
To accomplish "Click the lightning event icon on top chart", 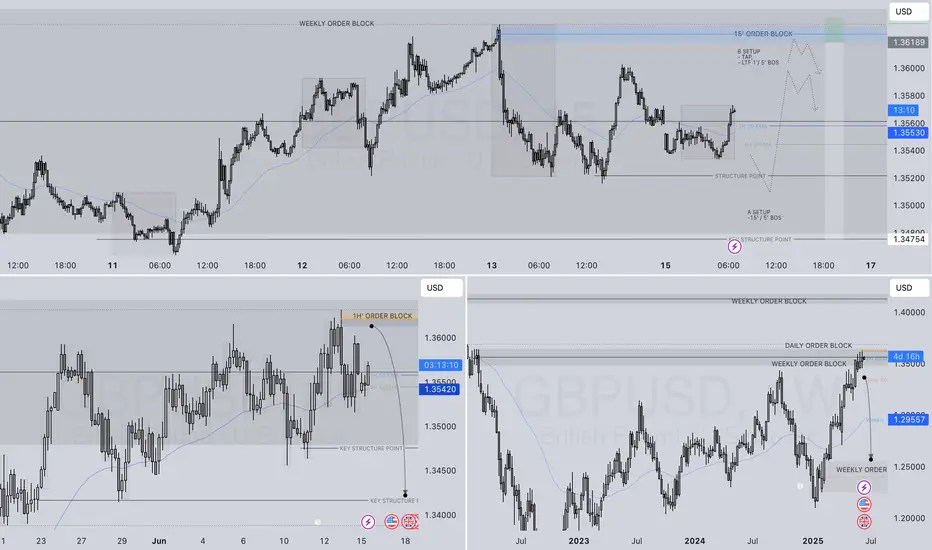I will (734, 246).
